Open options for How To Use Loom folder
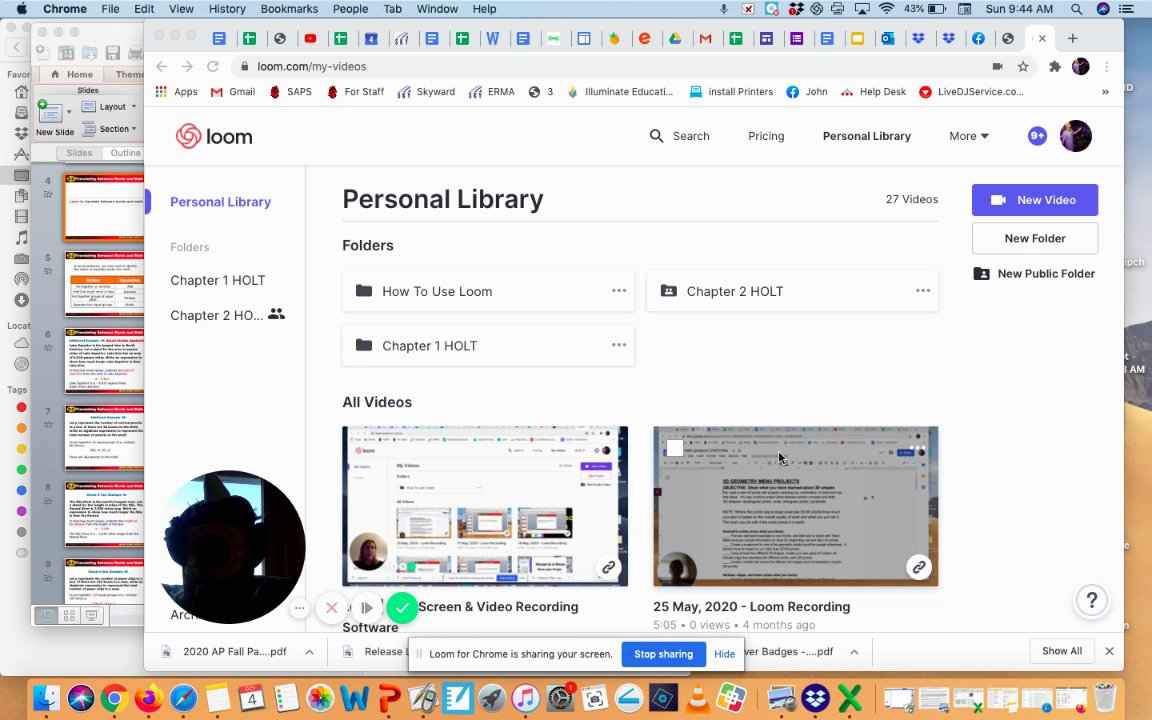Screen dimensions: 1152x720 (x=619, y=291)
